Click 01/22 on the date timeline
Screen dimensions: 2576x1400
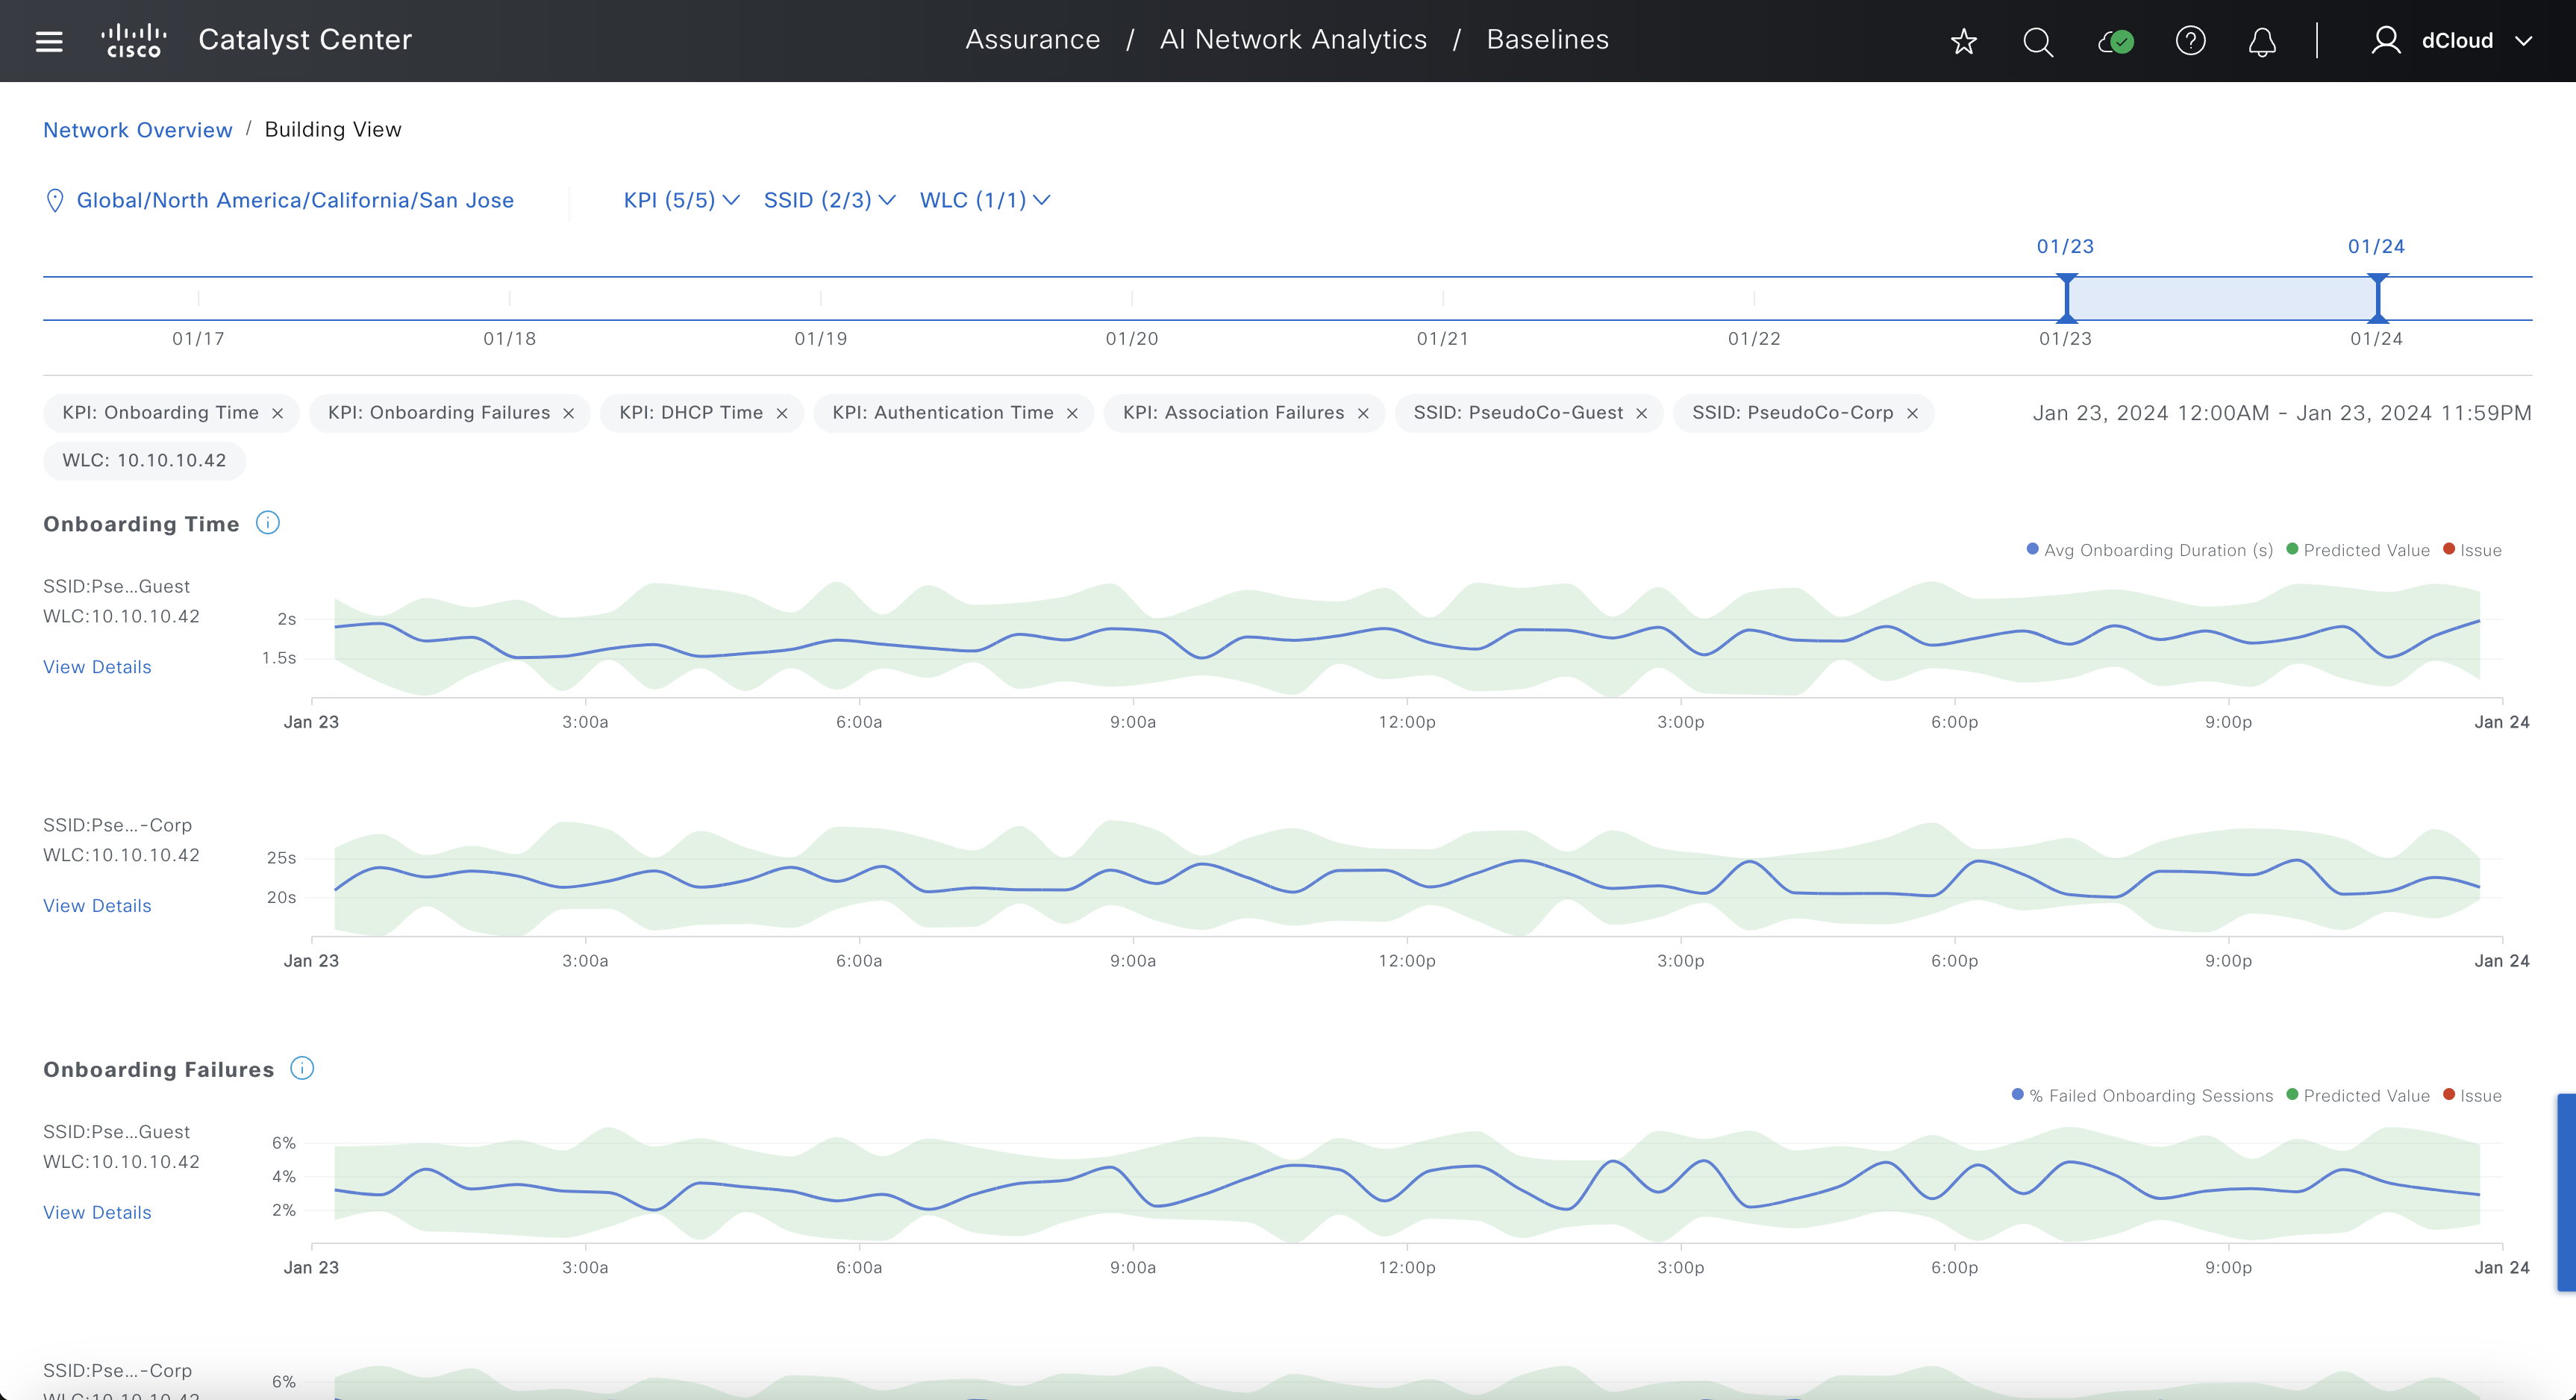coord(1754,339)
